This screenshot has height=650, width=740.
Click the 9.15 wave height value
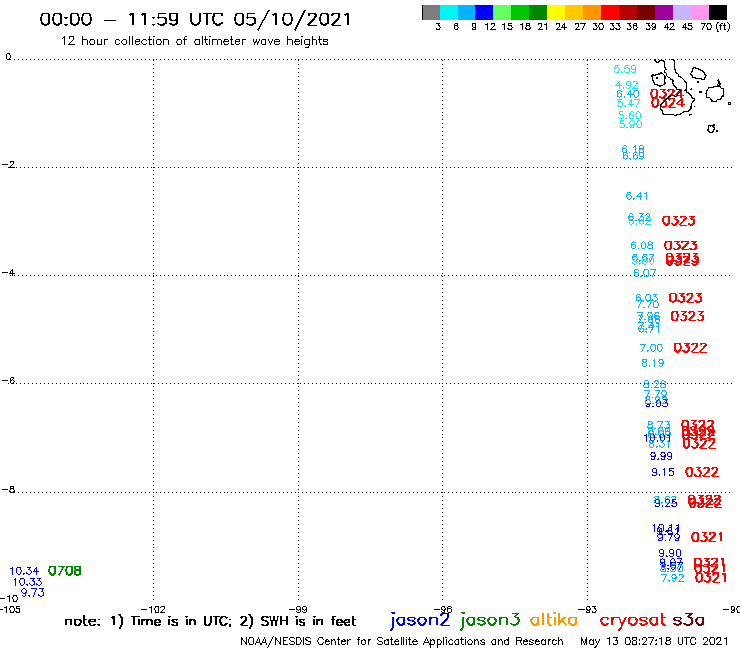(663, 472)
